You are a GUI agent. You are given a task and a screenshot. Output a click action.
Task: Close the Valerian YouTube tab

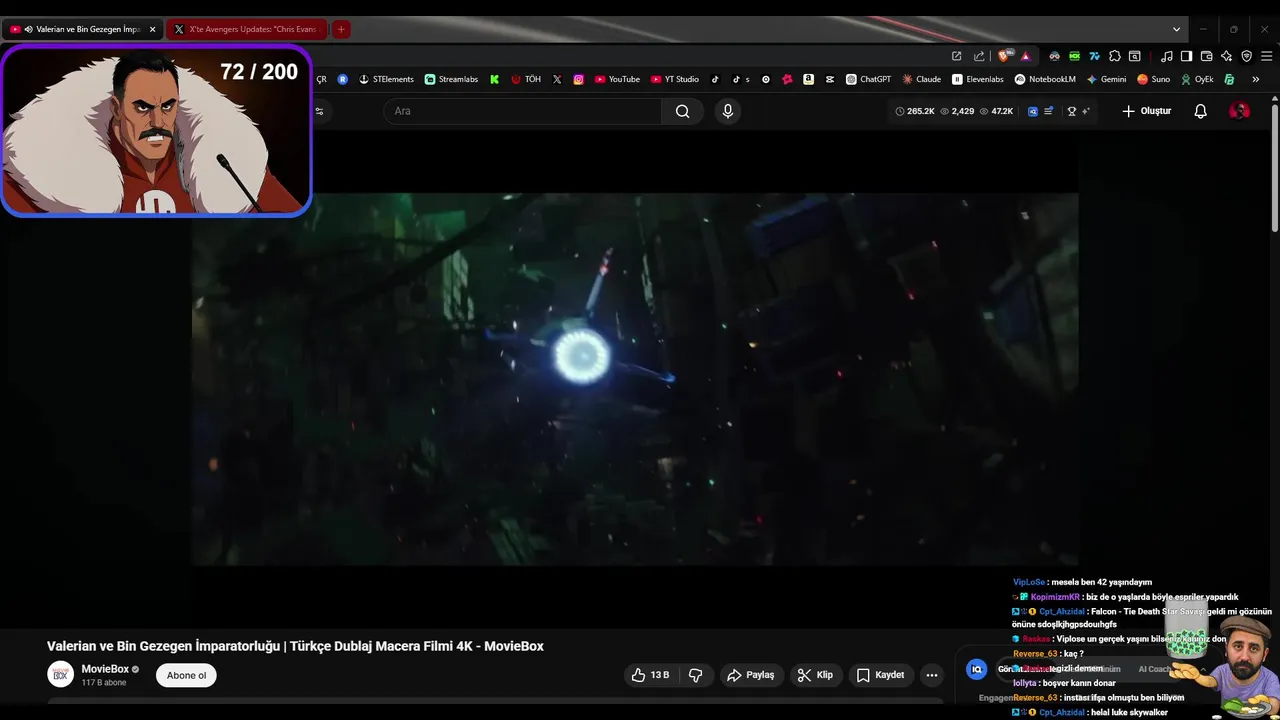[x=152, y=29]
